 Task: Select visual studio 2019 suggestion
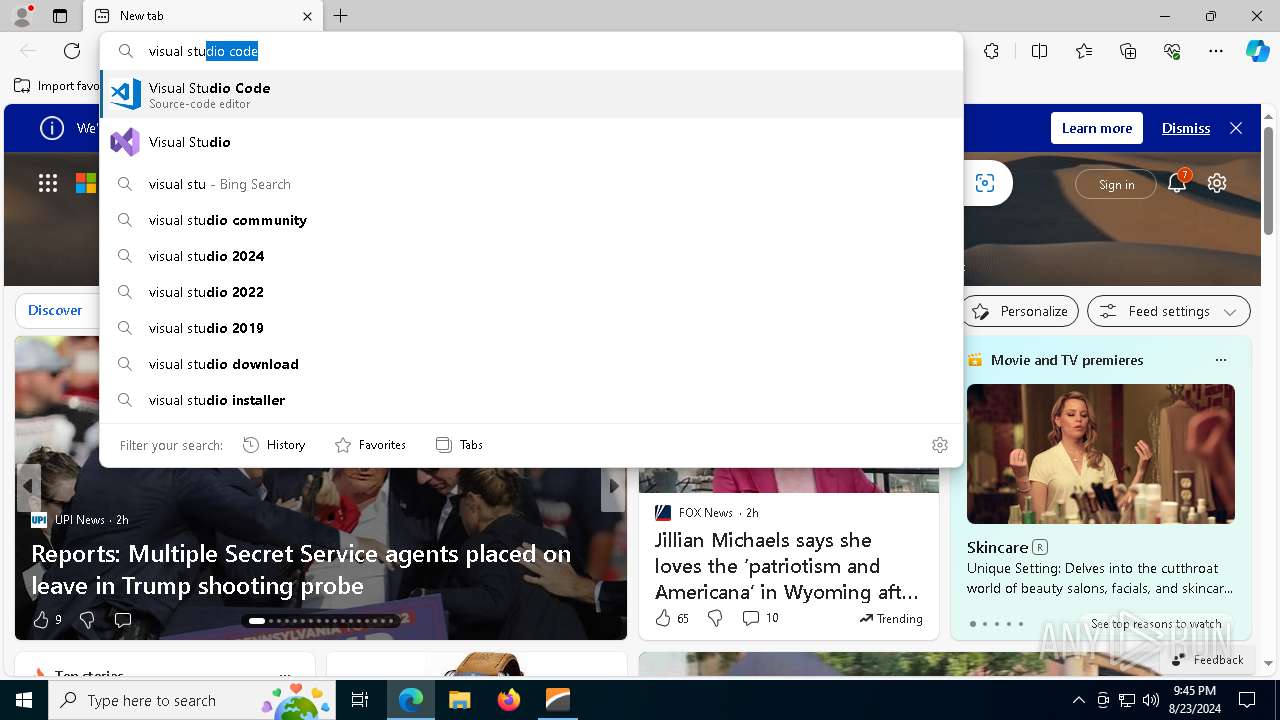point(531,328)
